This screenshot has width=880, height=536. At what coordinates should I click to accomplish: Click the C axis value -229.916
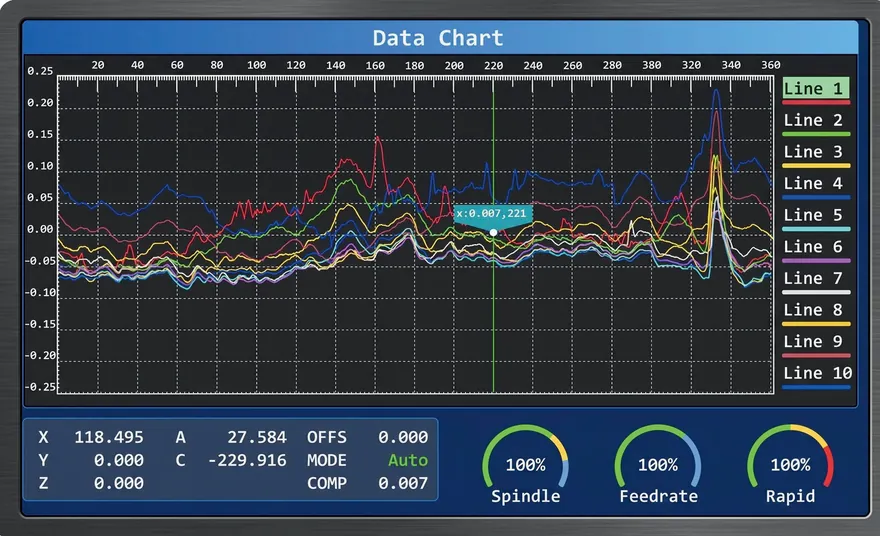pos(247,460)
